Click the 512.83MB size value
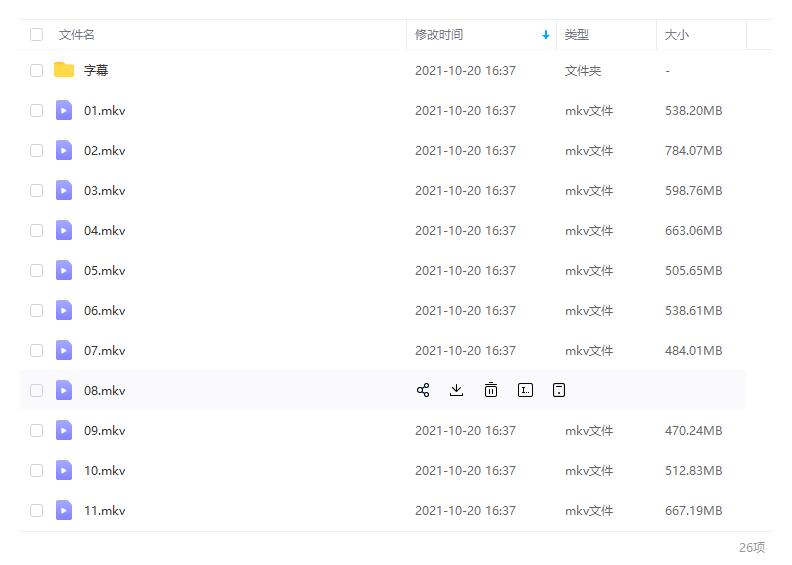Viewport: 792px width, 565px height. pyautogui.click(x=694, y=470)
